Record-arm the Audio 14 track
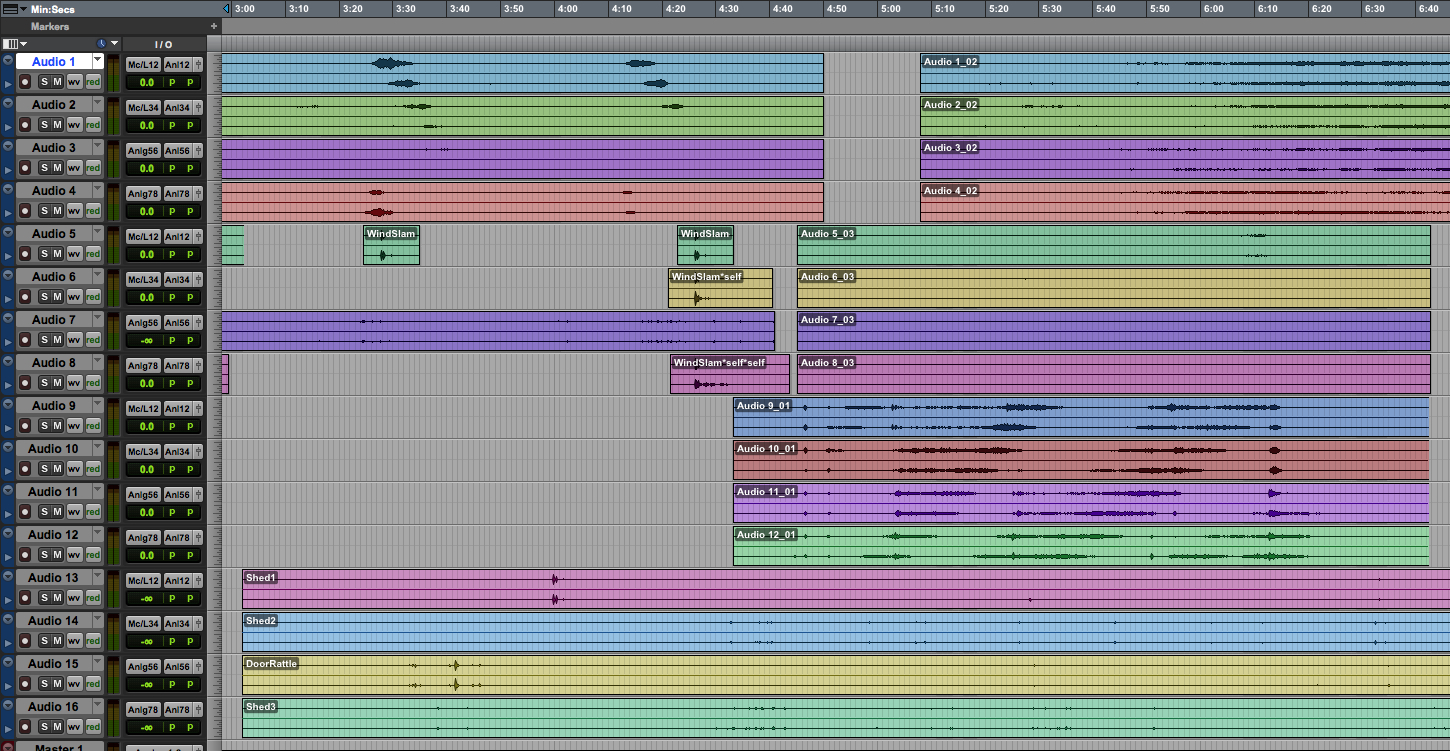 coord(25,641)
